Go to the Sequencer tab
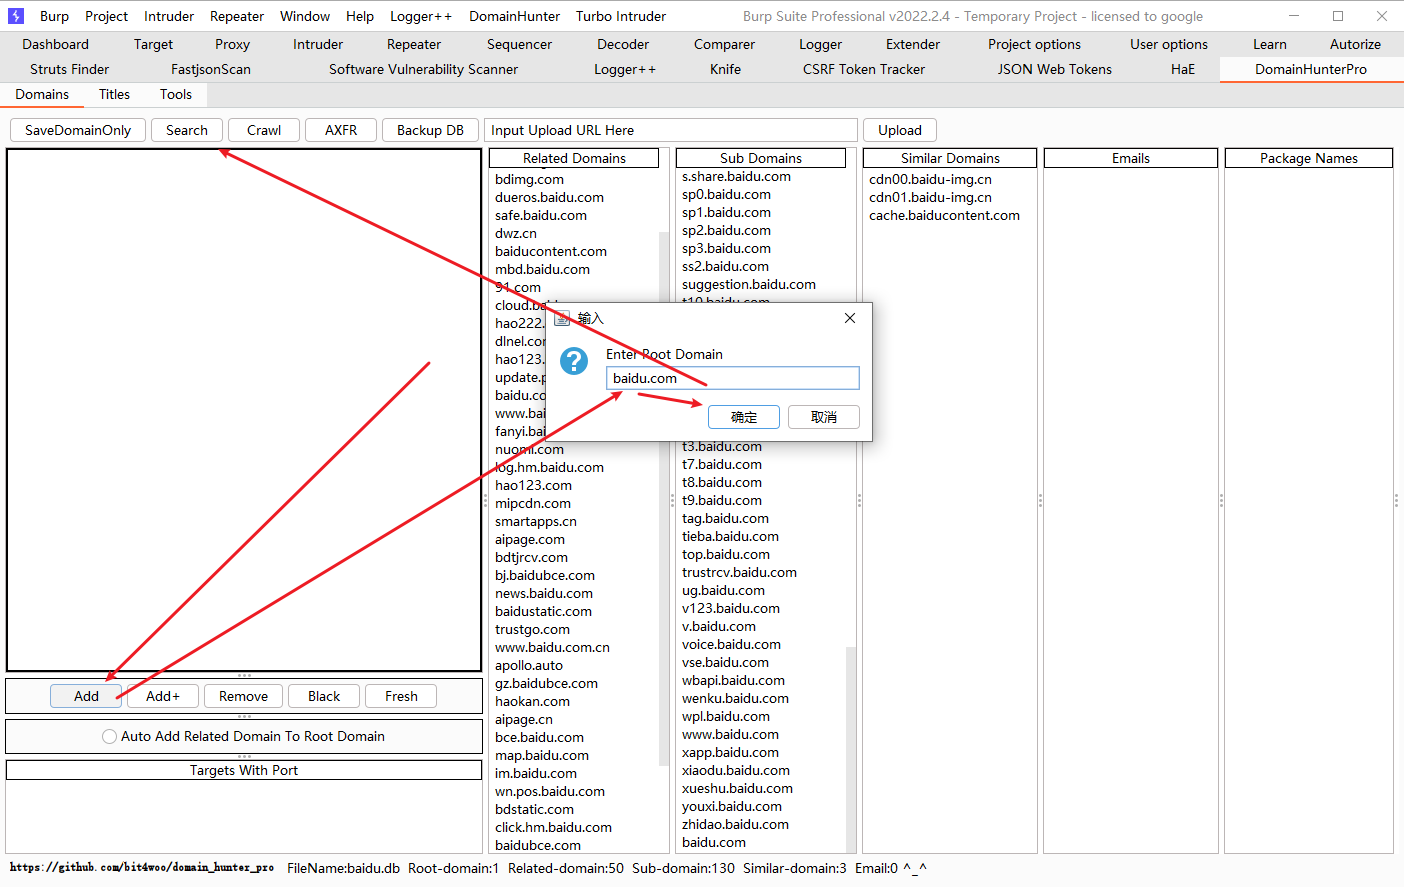Screen dimensions: 1404x887 [x=519, y=44]
